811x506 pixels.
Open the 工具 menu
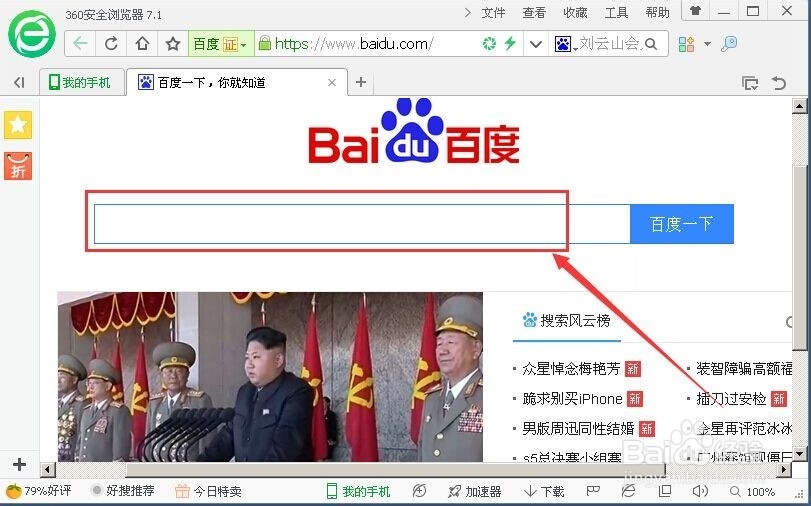coord(616,12)
